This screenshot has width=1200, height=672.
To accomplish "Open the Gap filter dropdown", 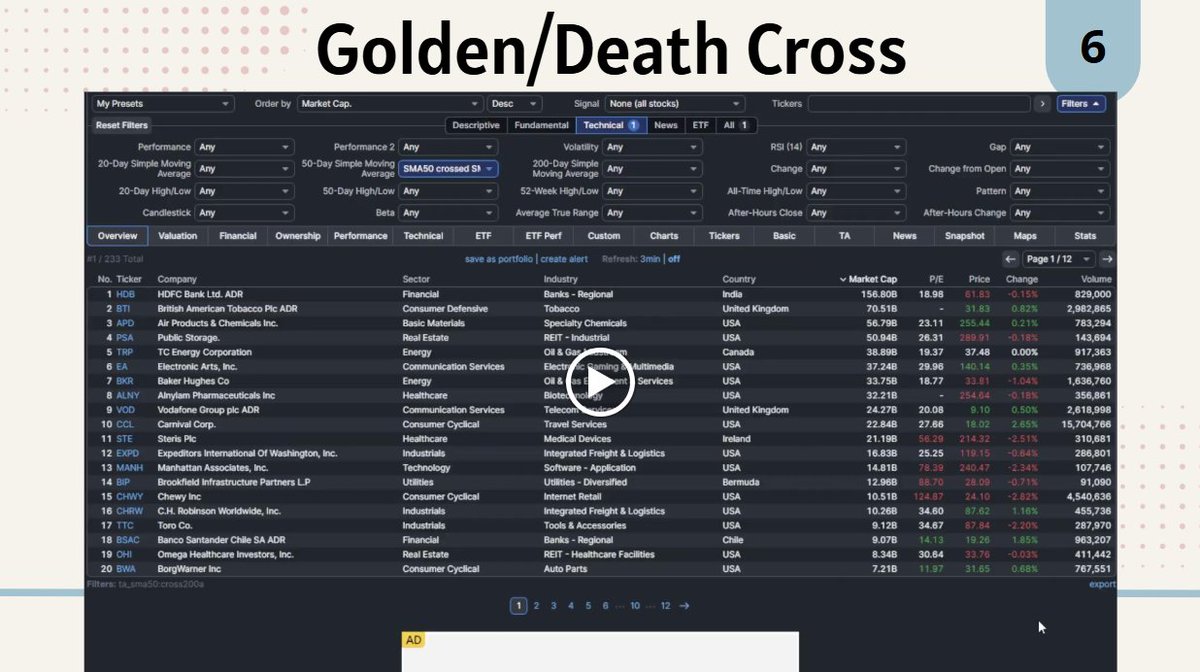I will [1060, 147].
